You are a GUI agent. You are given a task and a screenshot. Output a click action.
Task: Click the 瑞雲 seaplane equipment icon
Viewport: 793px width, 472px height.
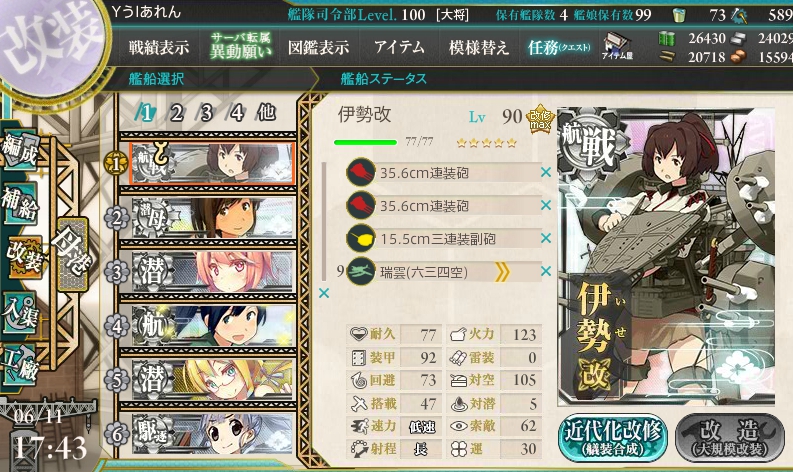(361, 272)
